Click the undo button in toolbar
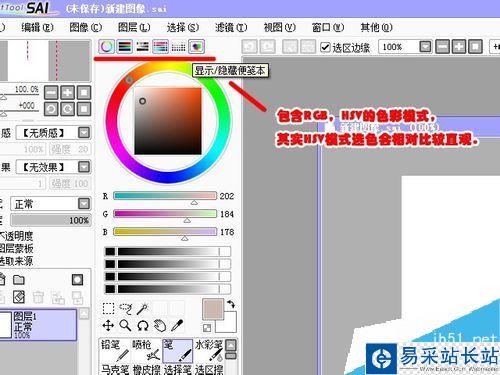Screen dimensions: 500x375 click(x=249, y=47)
